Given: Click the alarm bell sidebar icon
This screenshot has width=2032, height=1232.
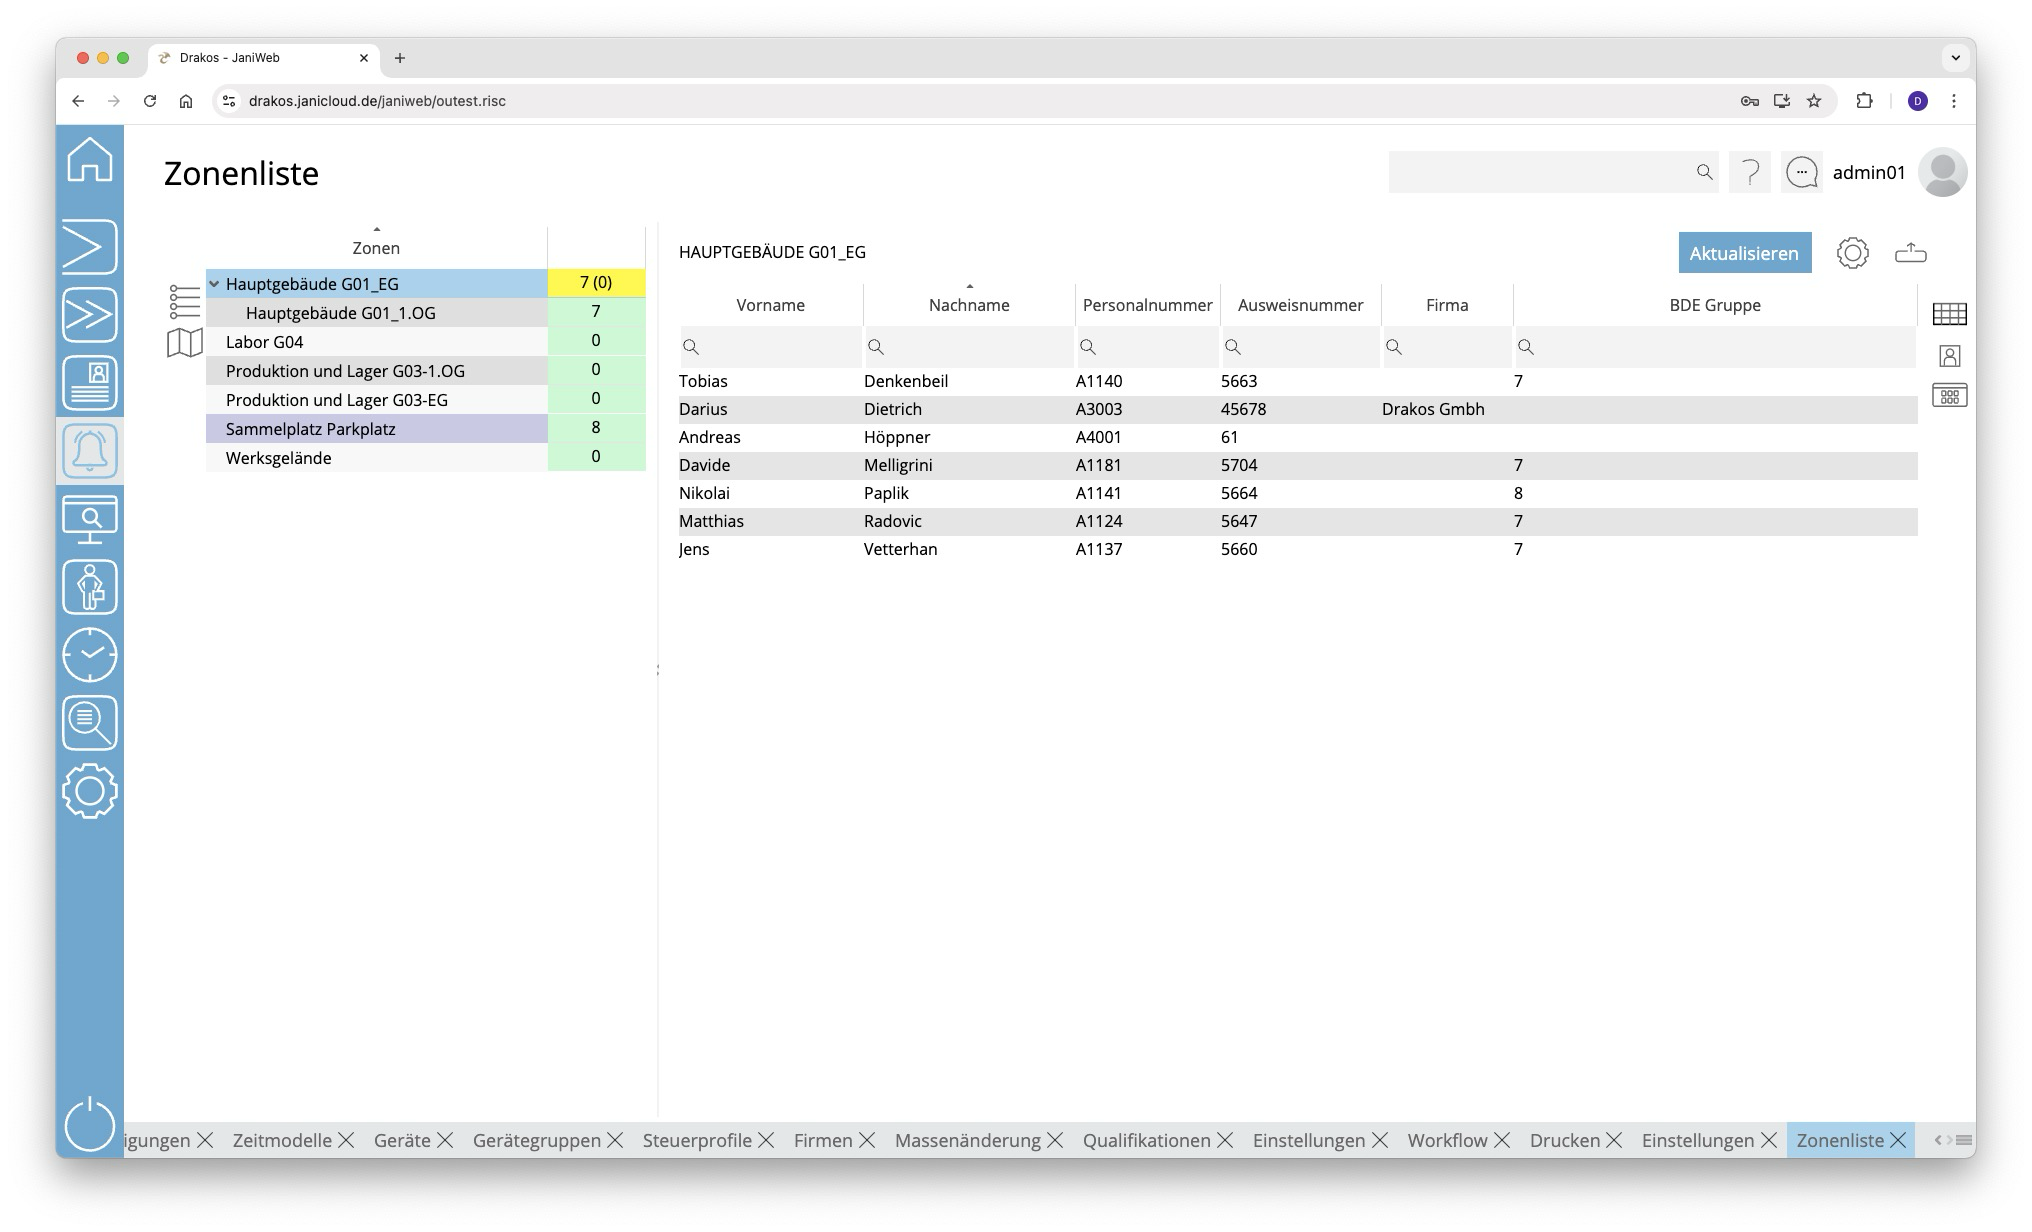Looking at the screenshot, I should tap(90, 451).
